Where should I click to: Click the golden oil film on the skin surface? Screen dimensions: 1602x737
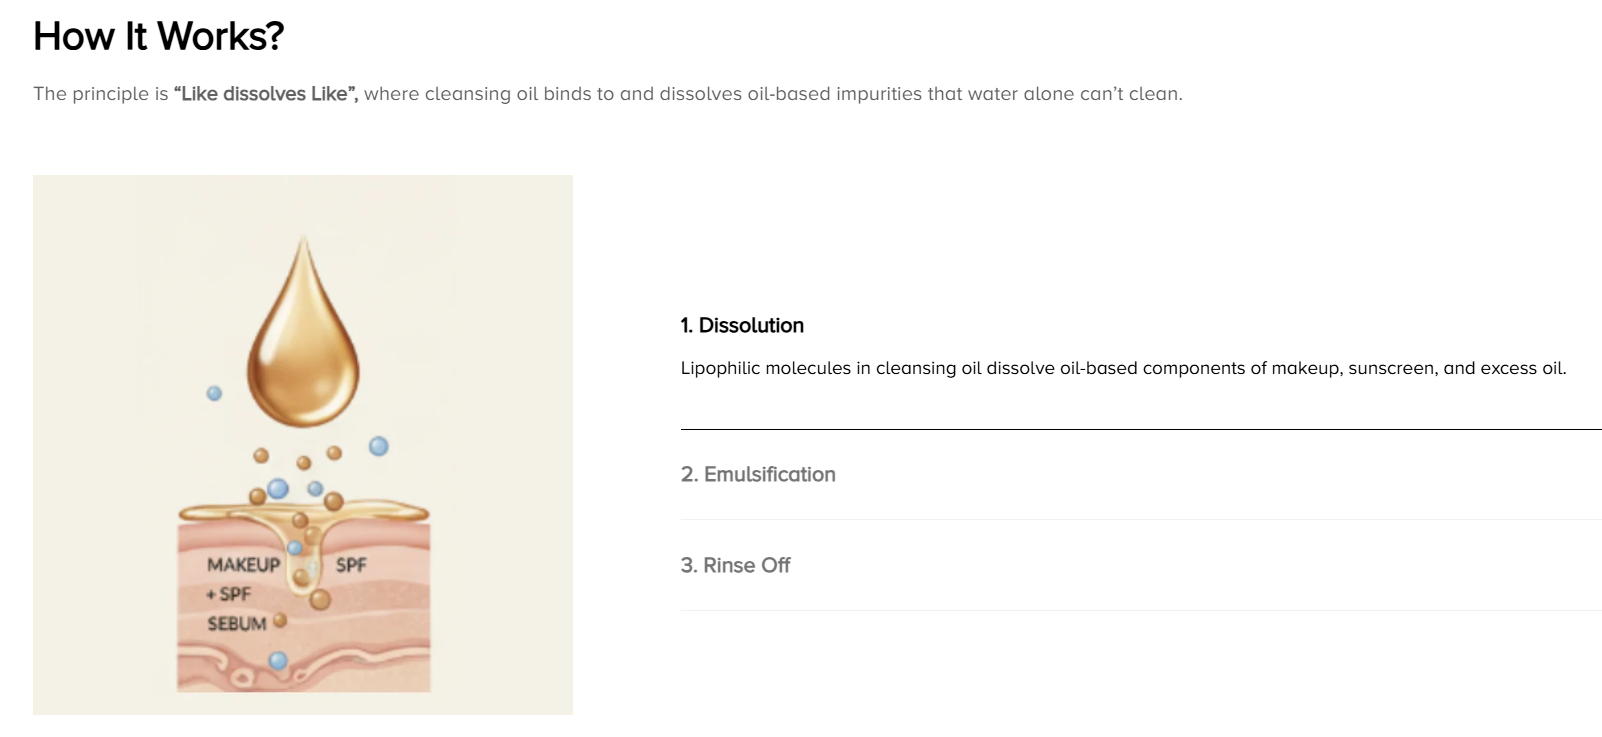coord(304,513)
